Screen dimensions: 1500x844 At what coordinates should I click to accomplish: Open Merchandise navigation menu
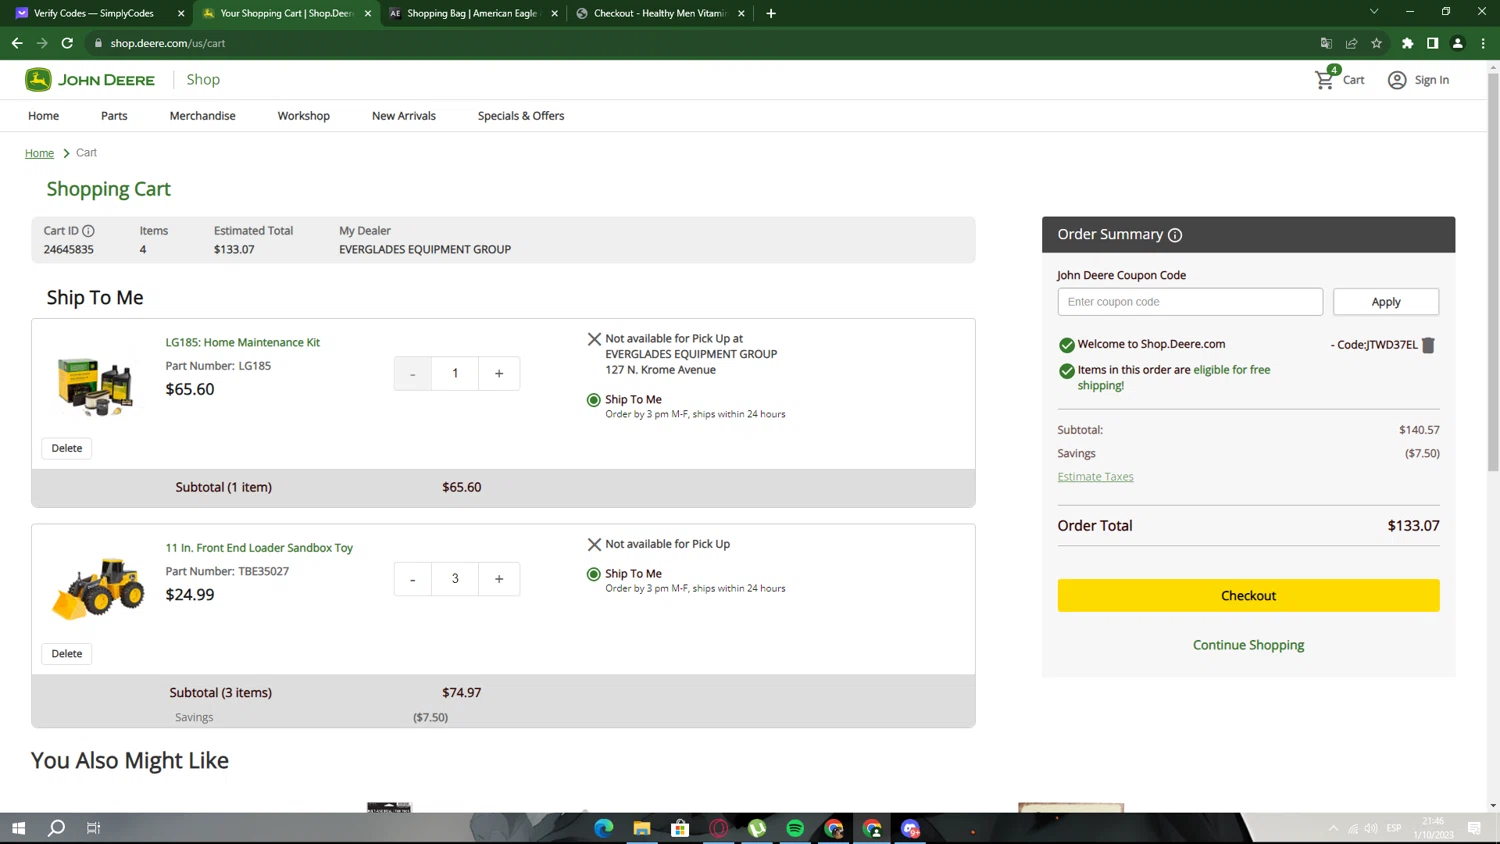202,116
